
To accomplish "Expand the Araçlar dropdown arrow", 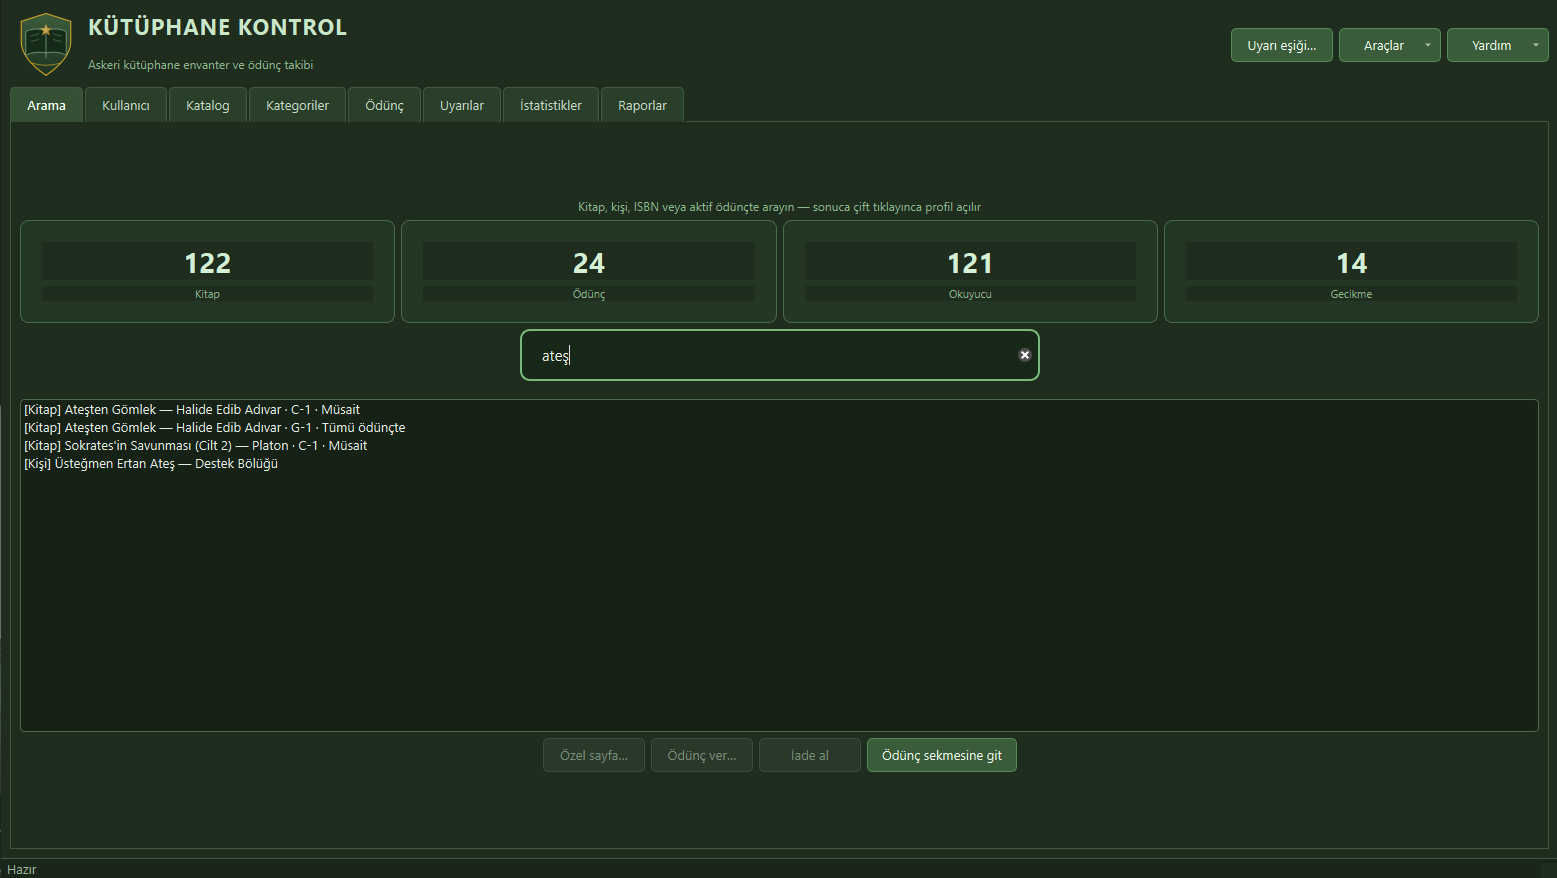I will coord(1427,45).
